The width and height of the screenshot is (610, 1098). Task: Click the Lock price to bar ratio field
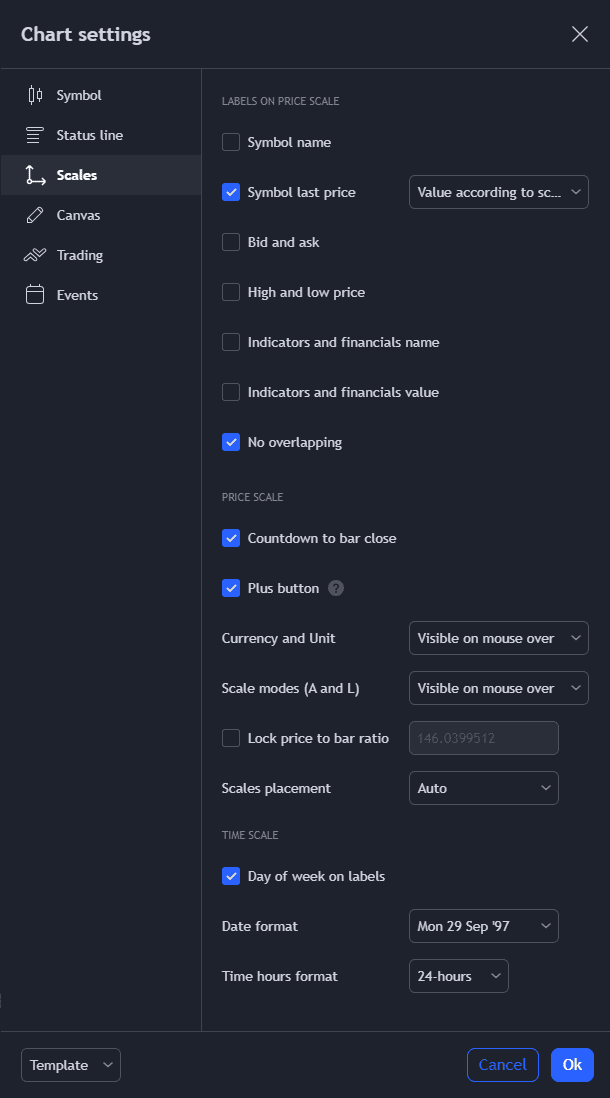(x=484, y=738)
